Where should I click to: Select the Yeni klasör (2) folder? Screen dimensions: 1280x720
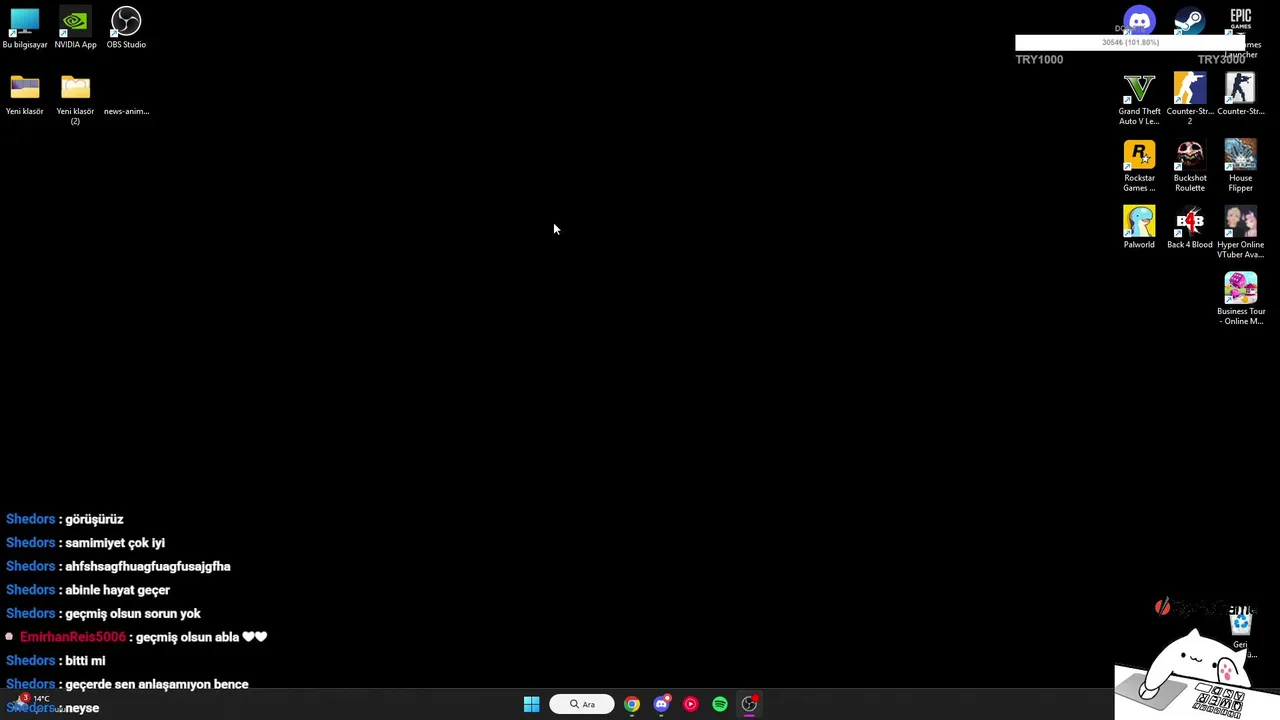75,99
